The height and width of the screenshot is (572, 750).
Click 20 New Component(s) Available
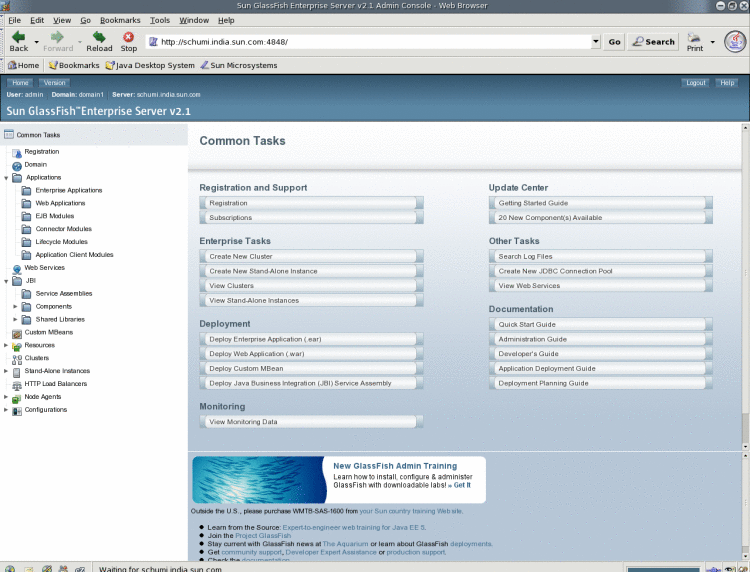[601, 218]
